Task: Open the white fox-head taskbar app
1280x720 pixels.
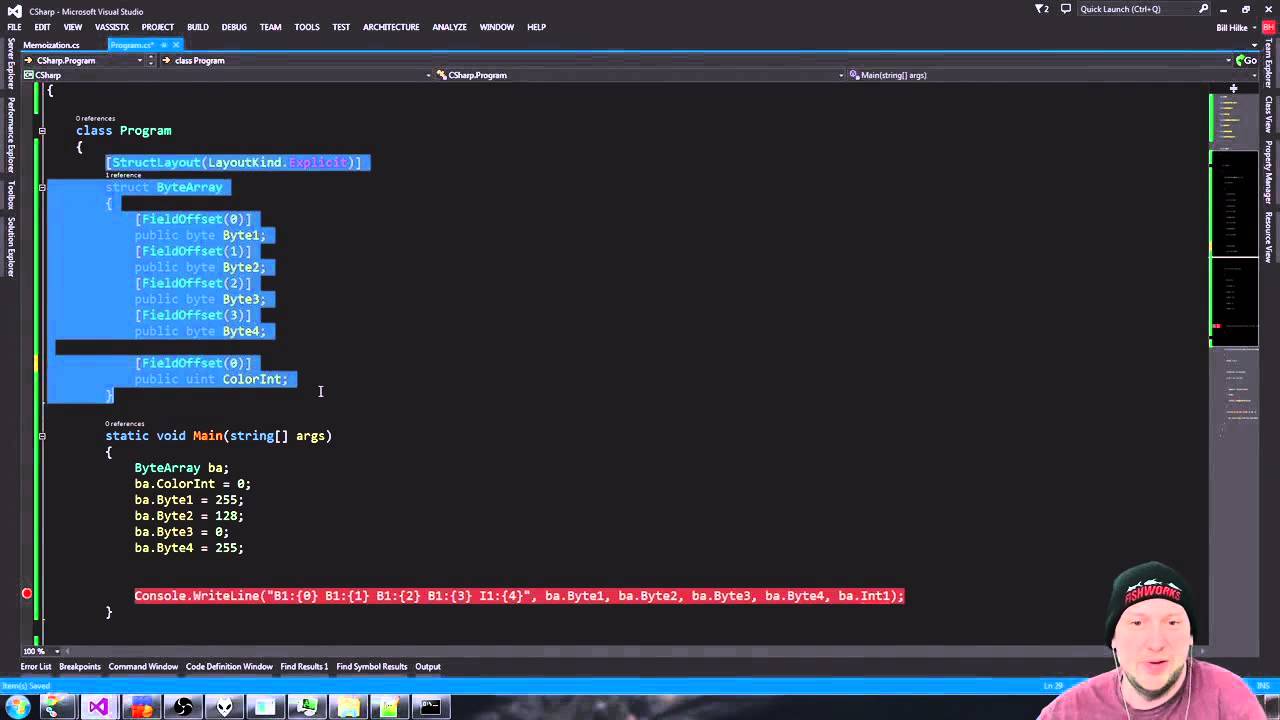Action: point(224,708)
